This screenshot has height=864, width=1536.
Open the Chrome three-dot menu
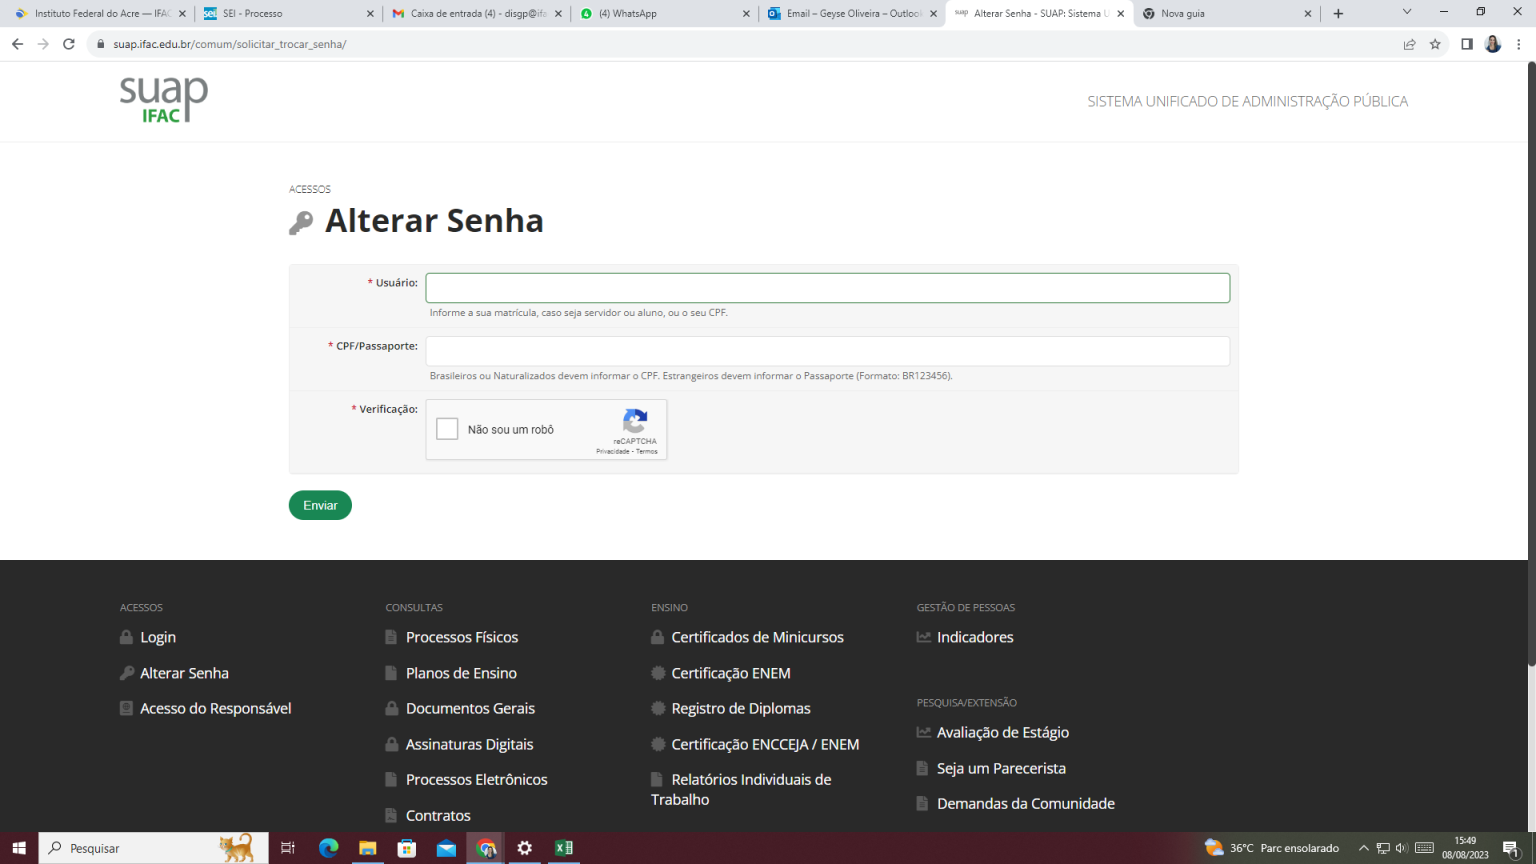[x=1519, y=44]
